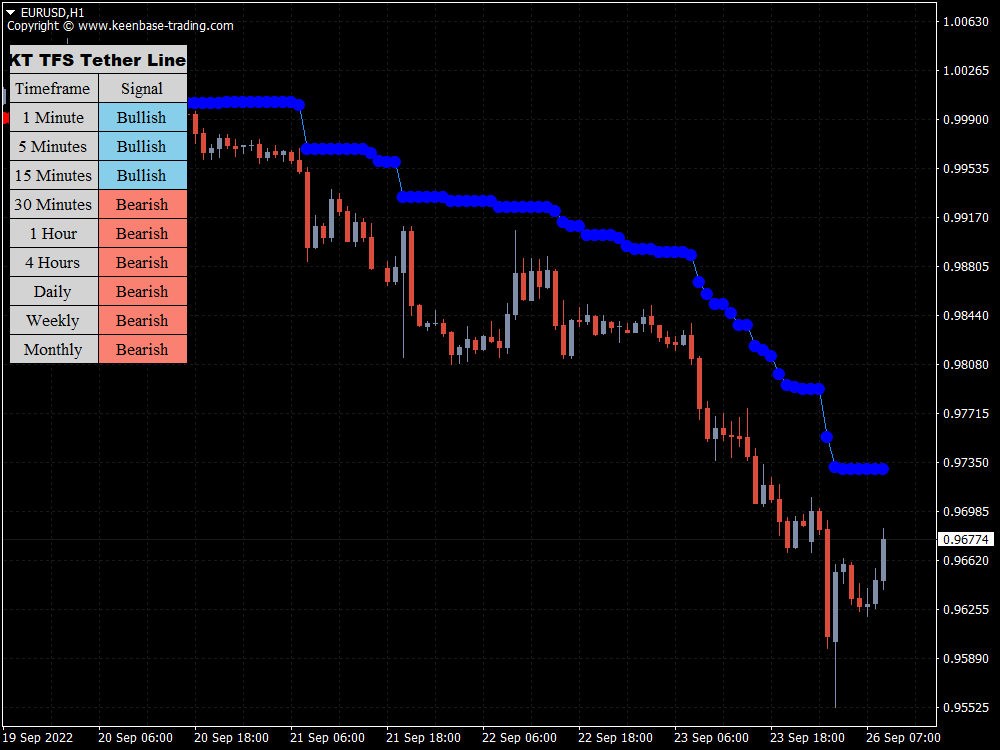Click the 26 Sep 07:00 time label
This screenshot has width=1000, height=750.
903,738
